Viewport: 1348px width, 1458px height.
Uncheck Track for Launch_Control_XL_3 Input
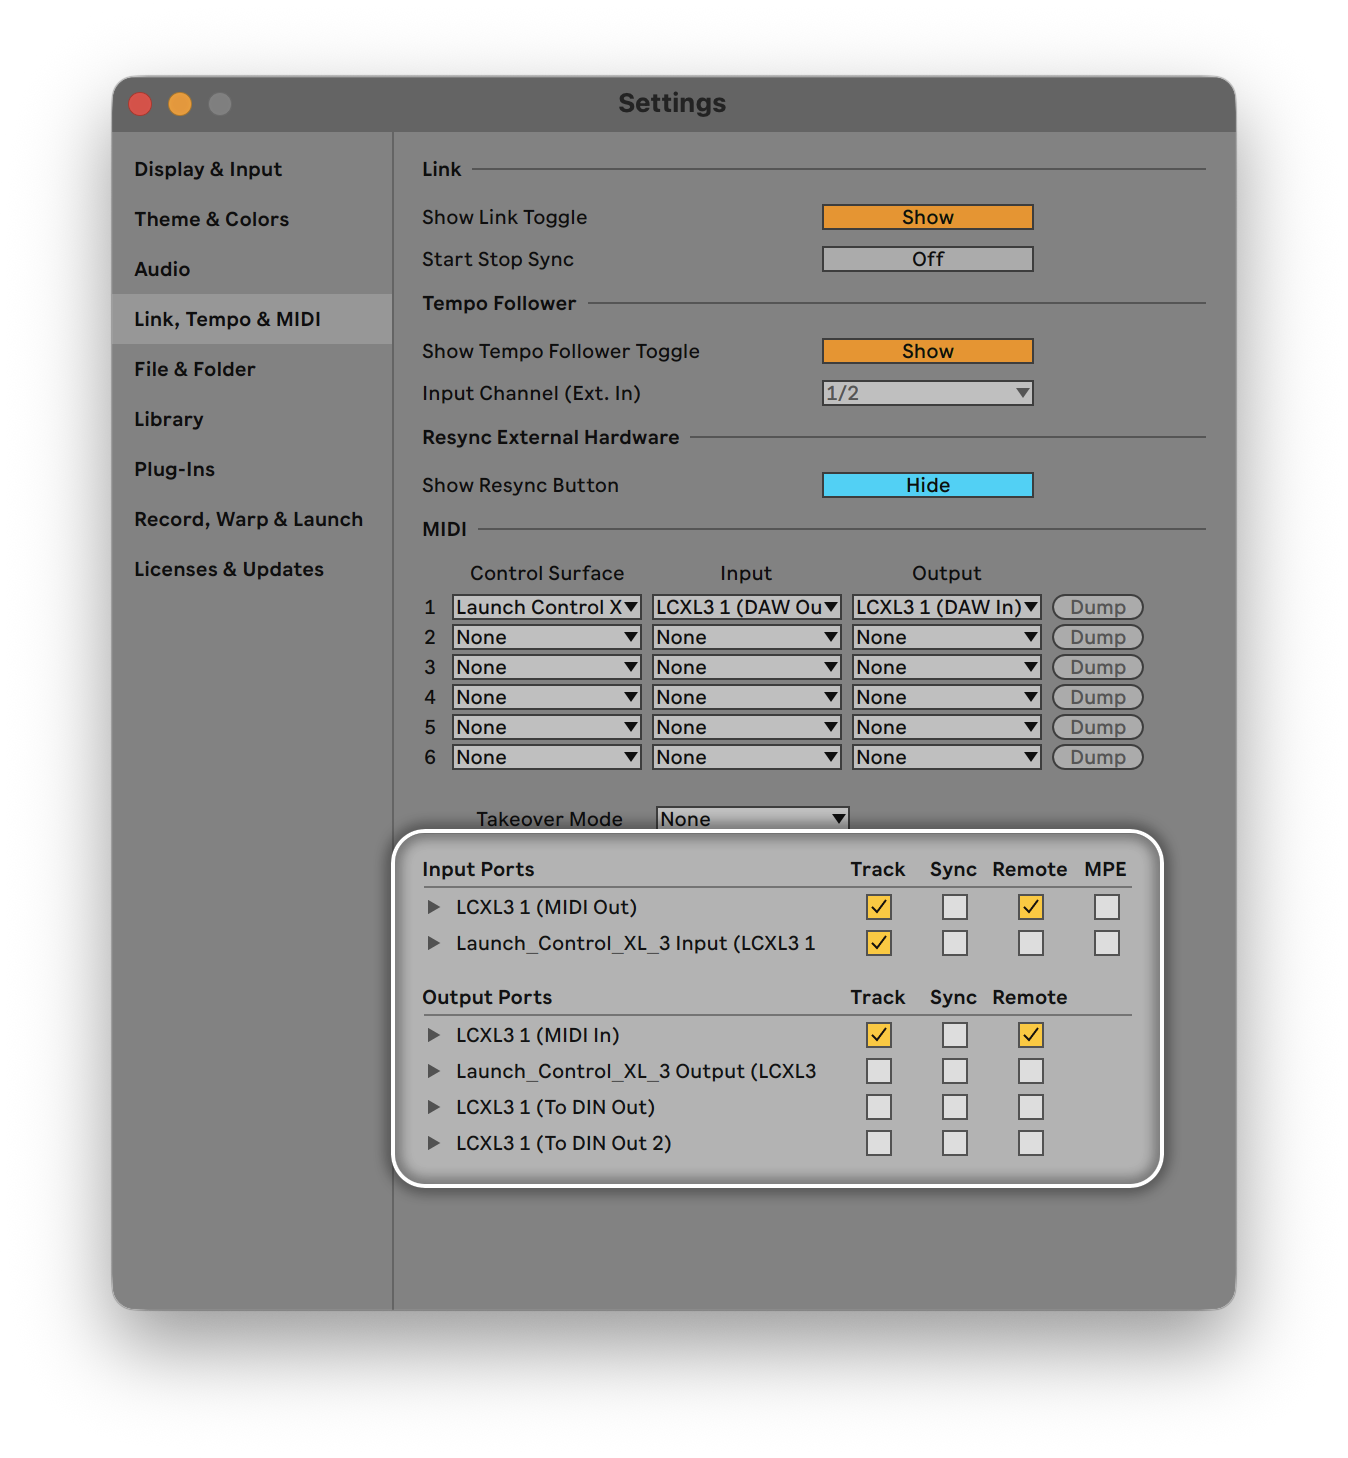point(879,943)
